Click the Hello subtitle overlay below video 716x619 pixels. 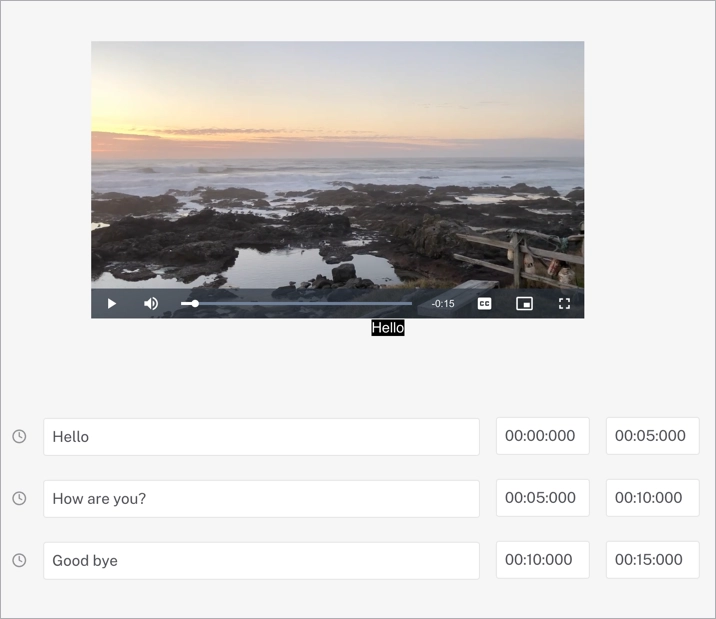point(388,328)
